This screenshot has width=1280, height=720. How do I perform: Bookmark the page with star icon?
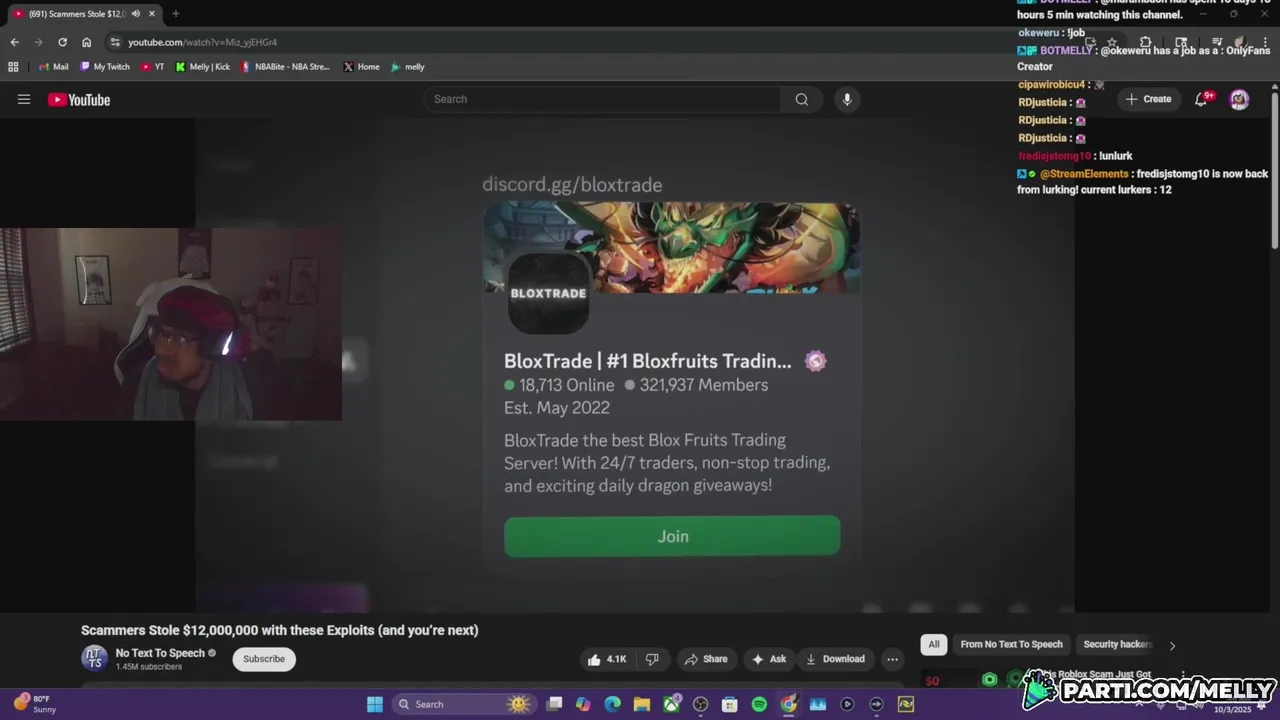coord(1111,43)
